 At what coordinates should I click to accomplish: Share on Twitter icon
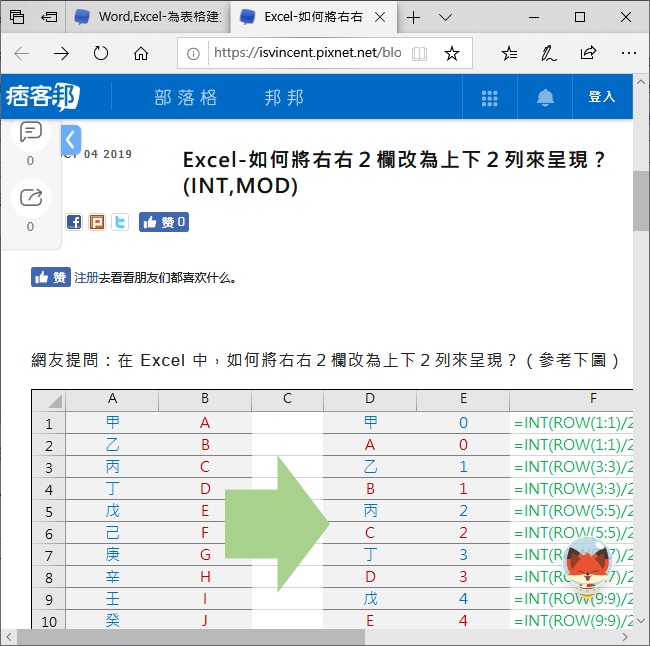[120, 222]
